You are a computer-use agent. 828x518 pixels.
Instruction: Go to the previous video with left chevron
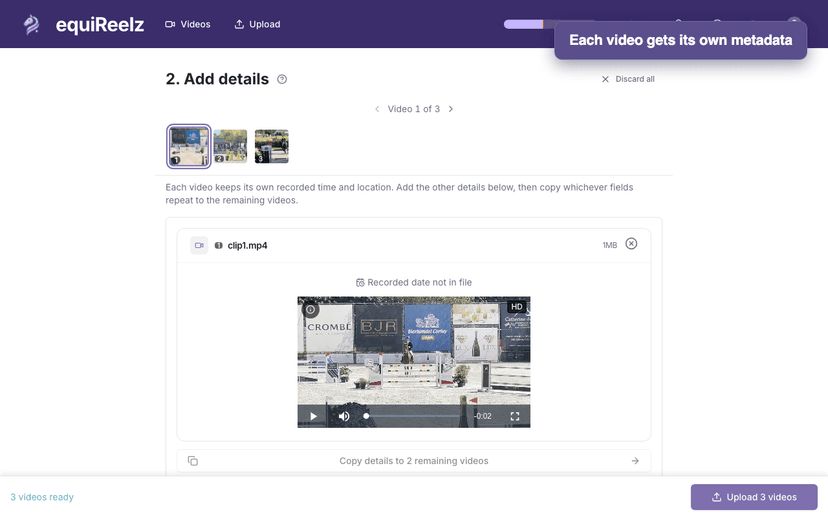[377, 109]
